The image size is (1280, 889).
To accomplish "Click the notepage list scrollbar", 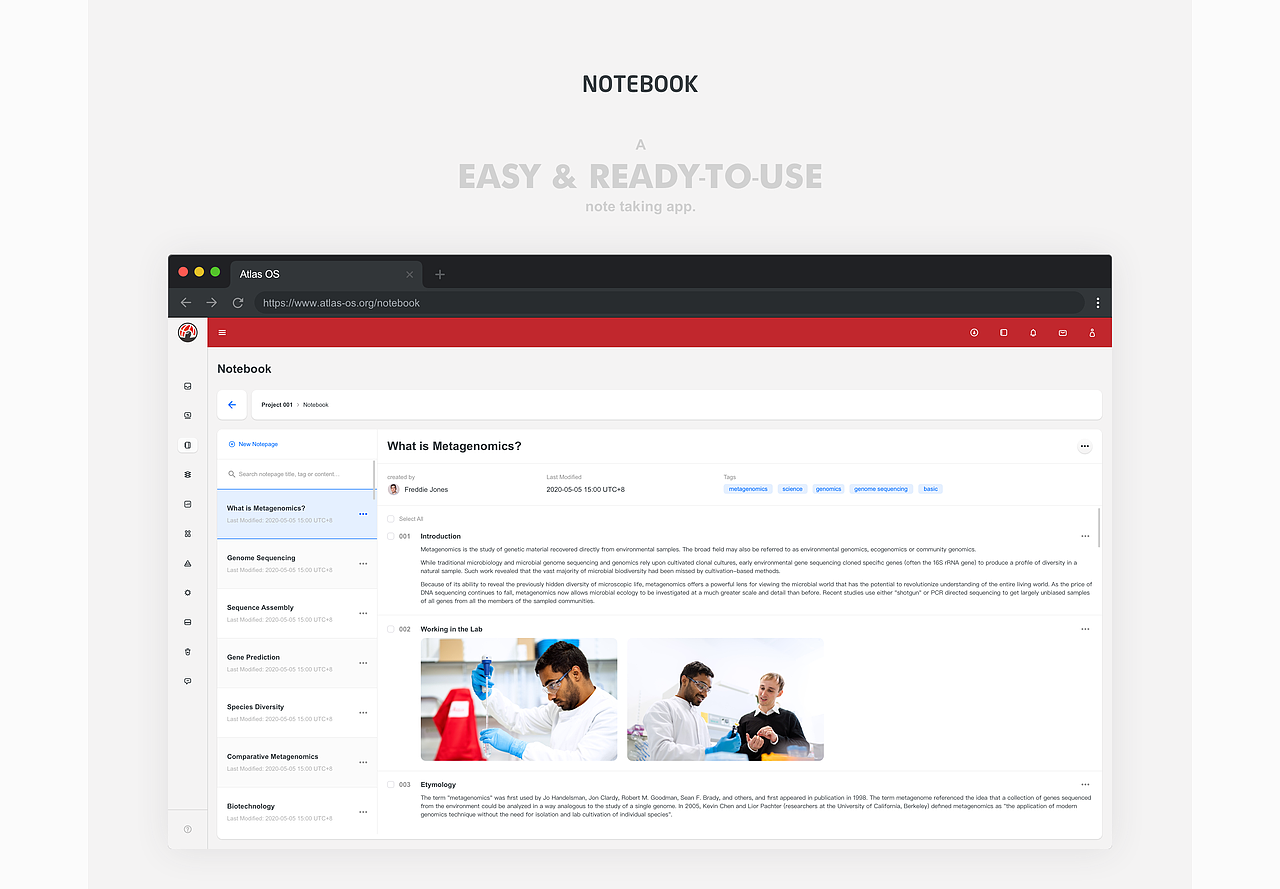I will click(375, 478).
